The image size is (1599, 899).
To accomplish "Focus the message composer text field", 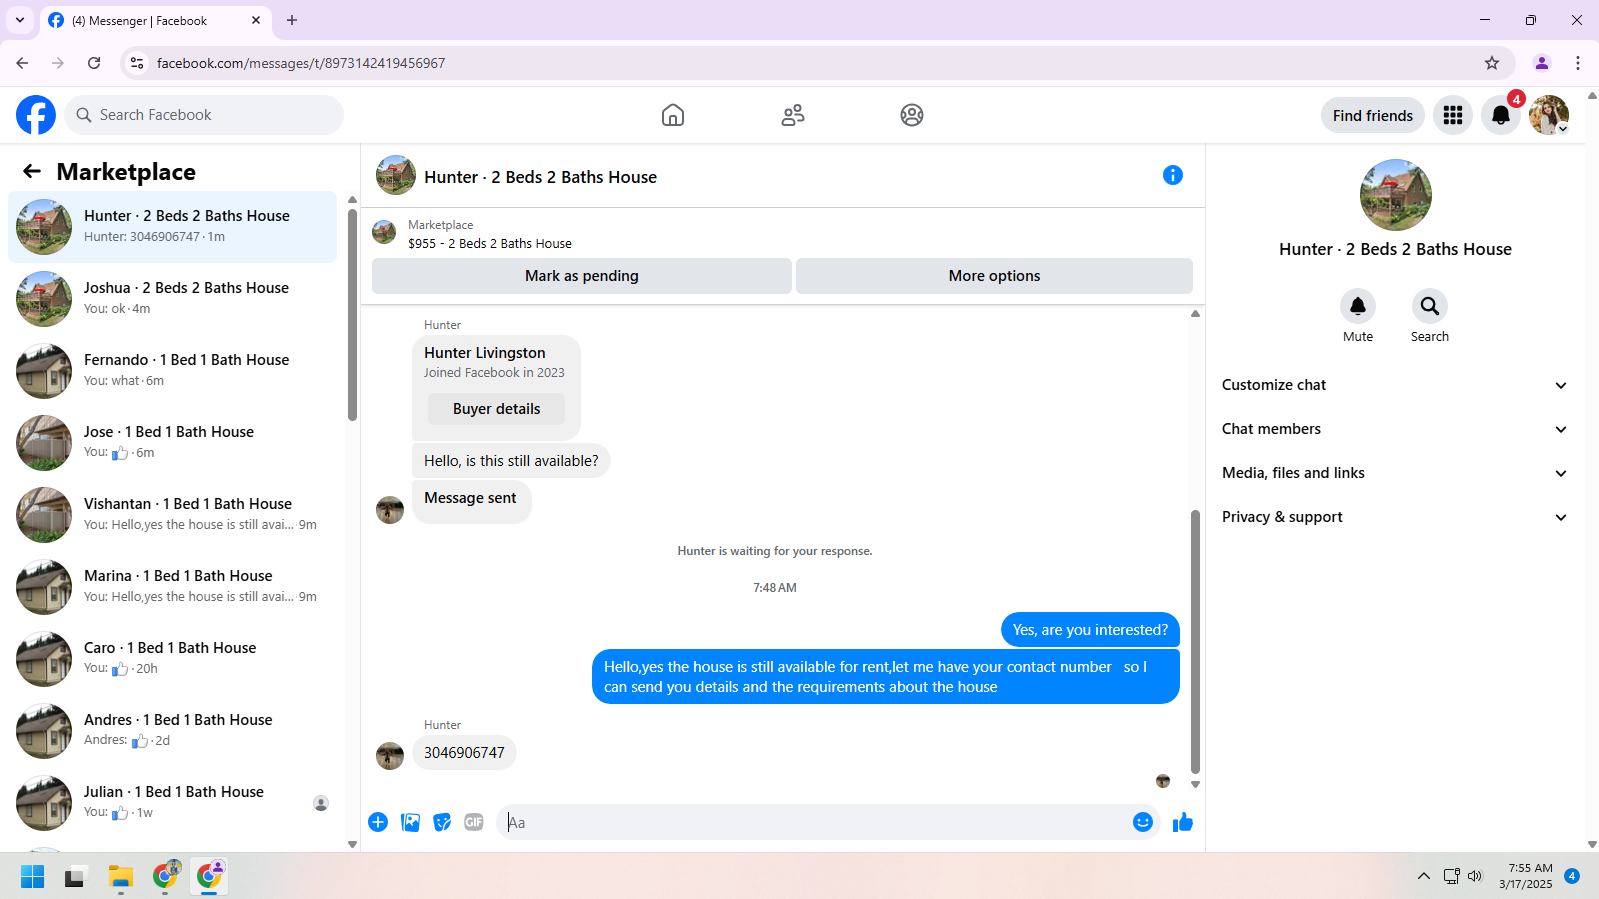I will coord(815,822).
